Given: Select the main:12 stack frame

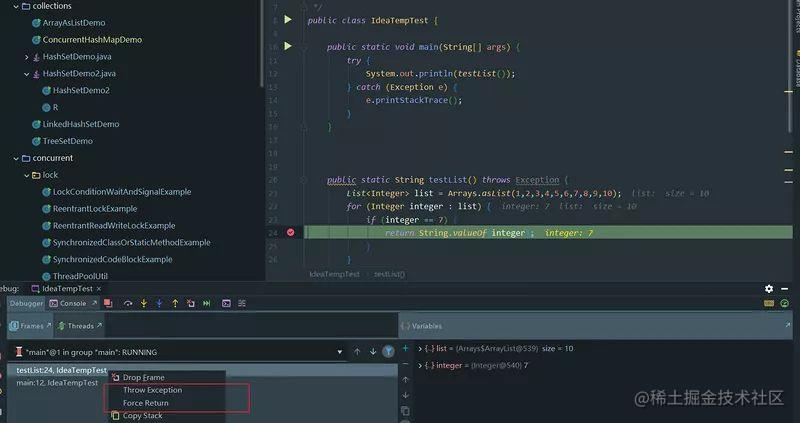Looking at the screenshot, I should coord(57,383).
